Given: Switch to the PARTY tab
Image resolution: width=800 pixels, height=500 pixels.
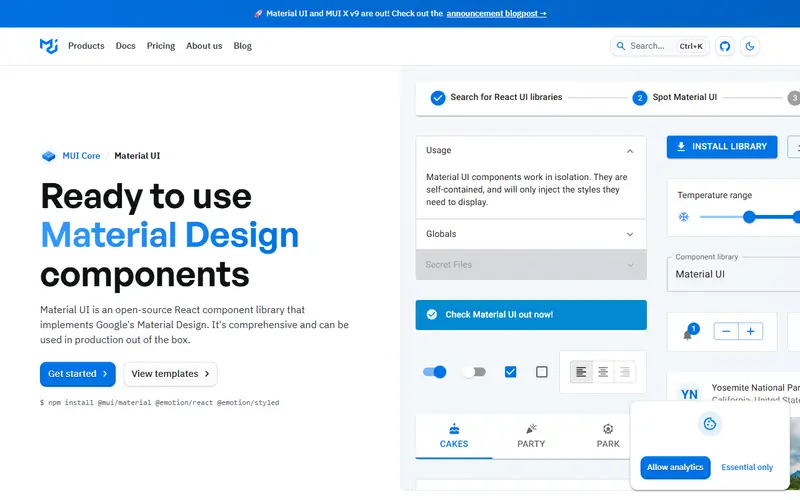Looking at the screenshot, I should [x=531, y=436].
